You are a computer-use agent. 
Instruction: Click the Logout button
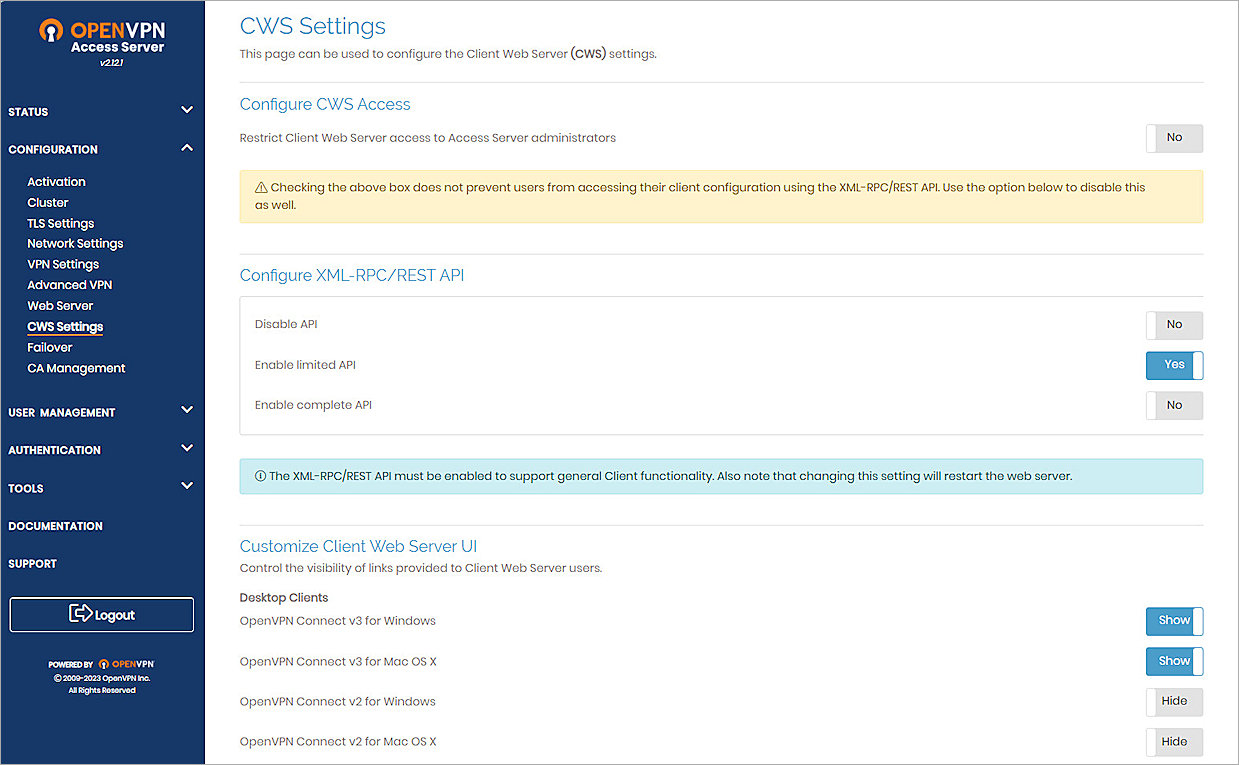pos(101,615)
